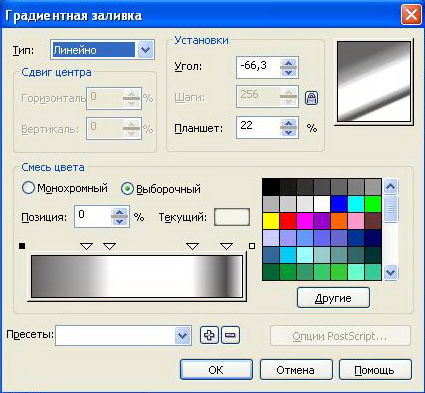425x393 pixels.
Task: Select the black start marker of gradient
Action: (x=22, y=246)
